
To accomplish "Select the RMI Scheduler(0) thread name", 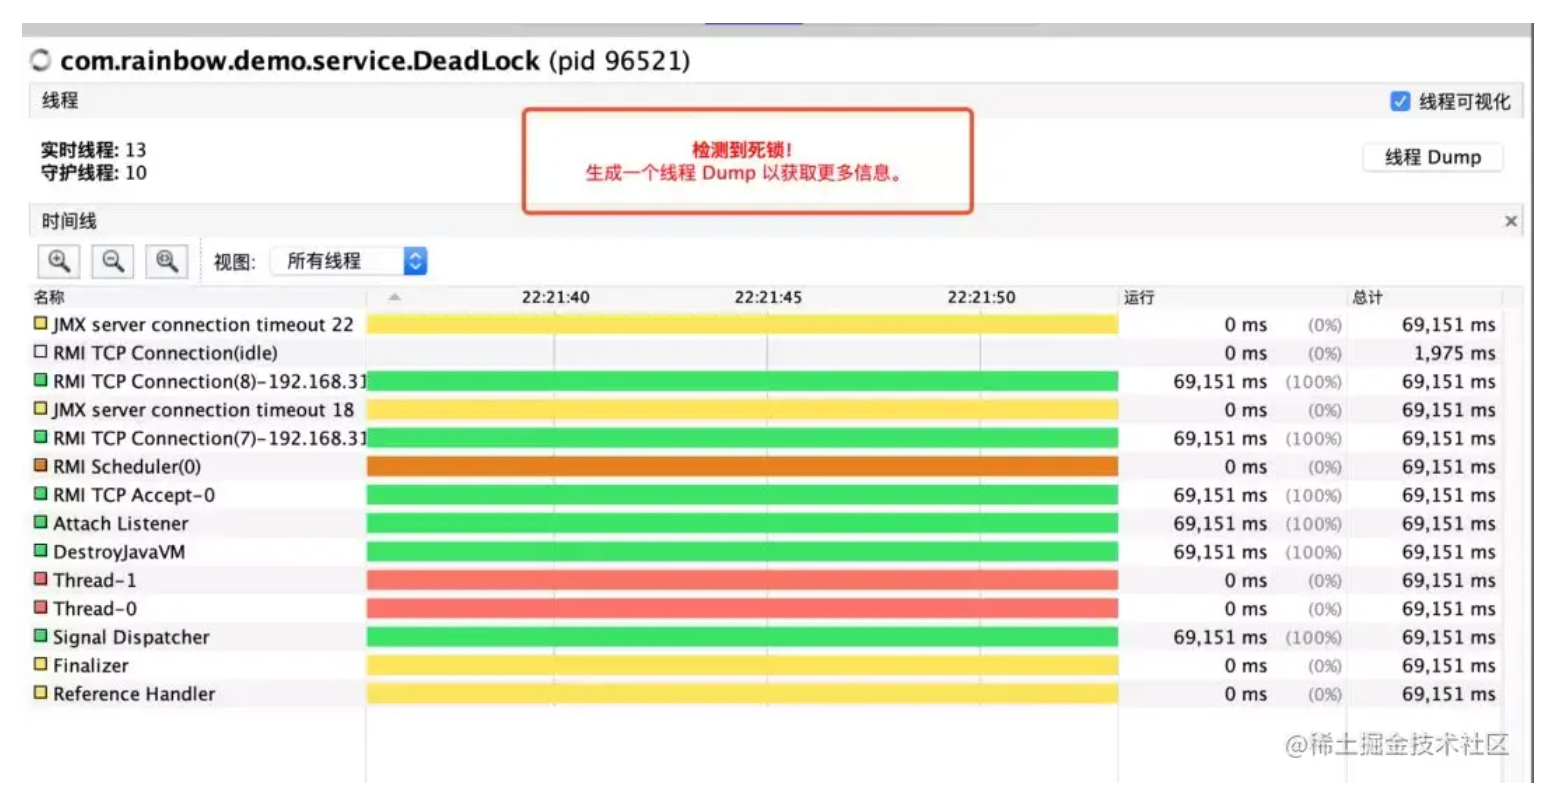I will (x=127, y=467).
